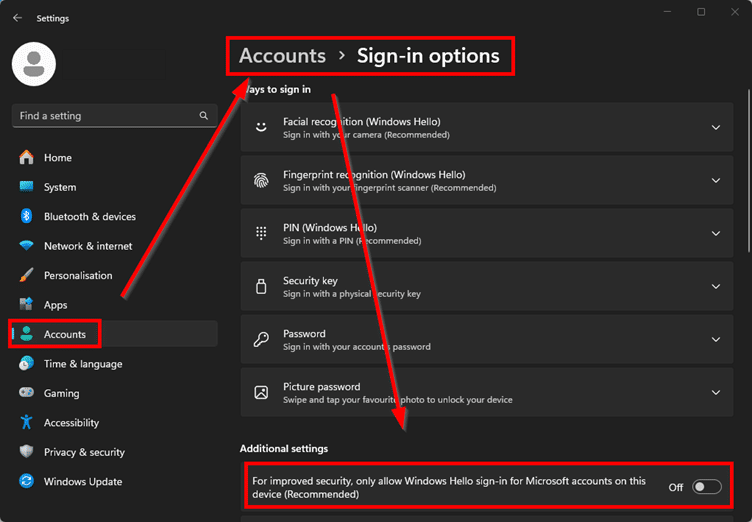Click the Additional settings heading
This screenshot has height=522, width=752.
[x=284, y=449]
